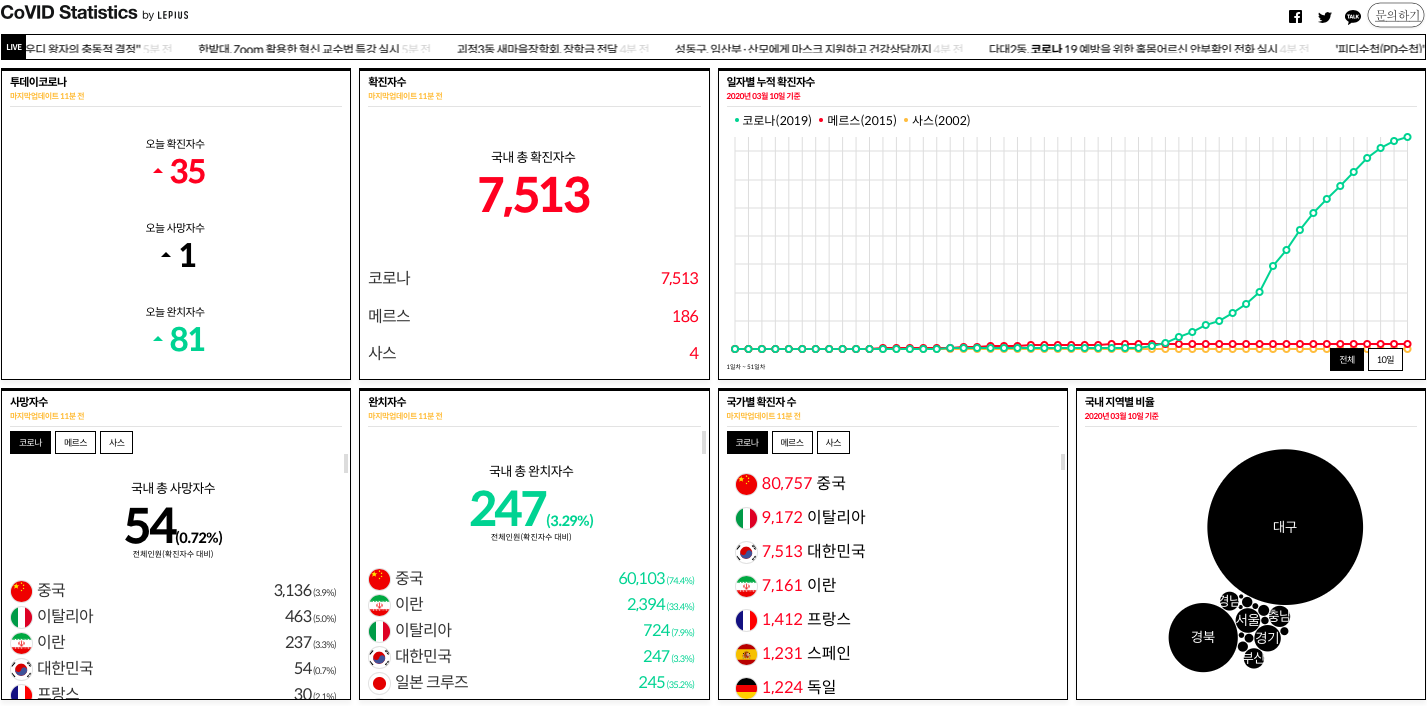Select the 대구 region bubble
The width and height of the screenshot is (1427, 706).
1285,527
